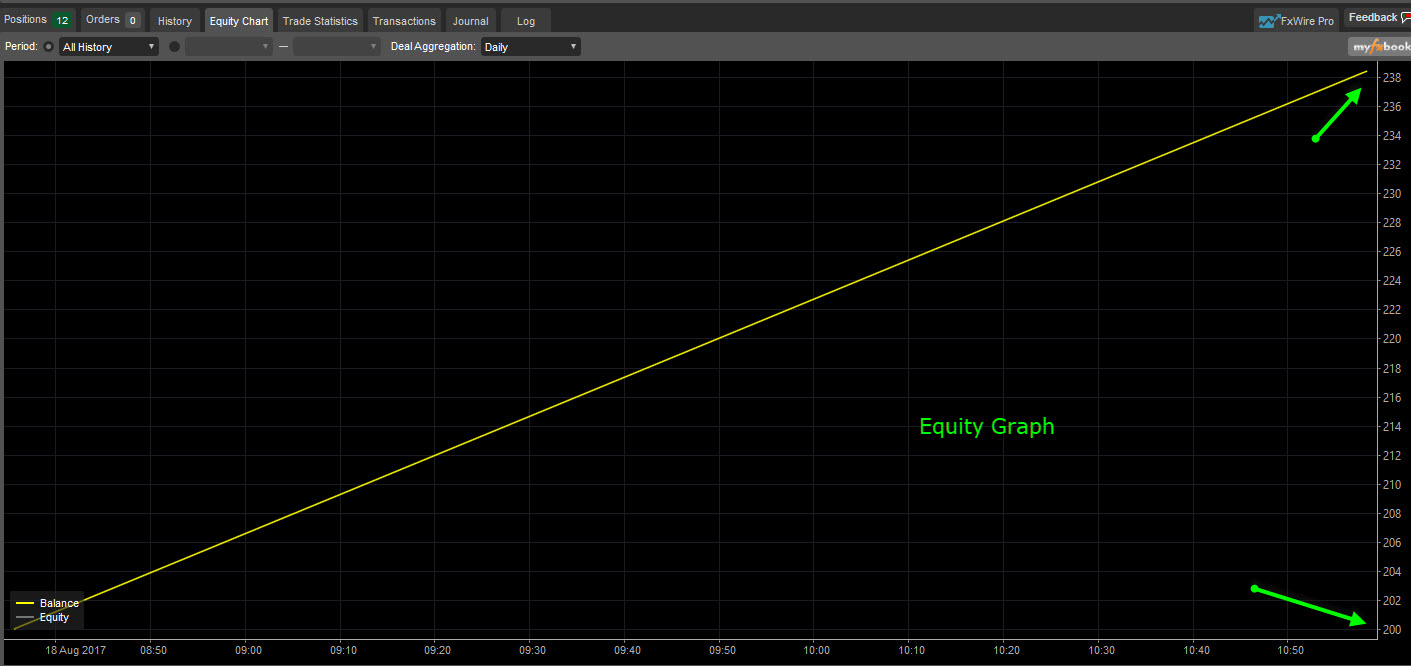Click the Orders count badge
Image resolution: width=1411 pixels, height=666 pixels.
[133, 20]
